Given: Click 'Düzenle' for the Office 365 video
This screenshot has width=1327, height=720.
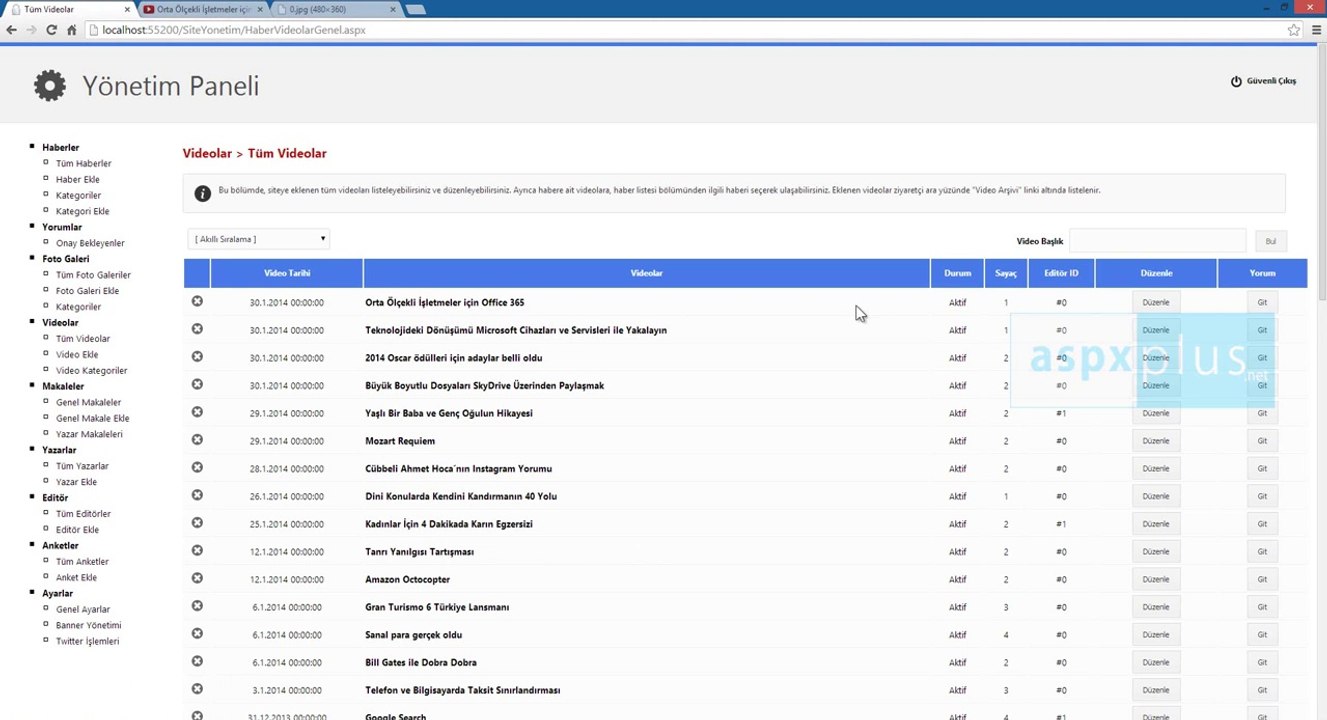Looking at the screenshot, I should click(1156, 302).
